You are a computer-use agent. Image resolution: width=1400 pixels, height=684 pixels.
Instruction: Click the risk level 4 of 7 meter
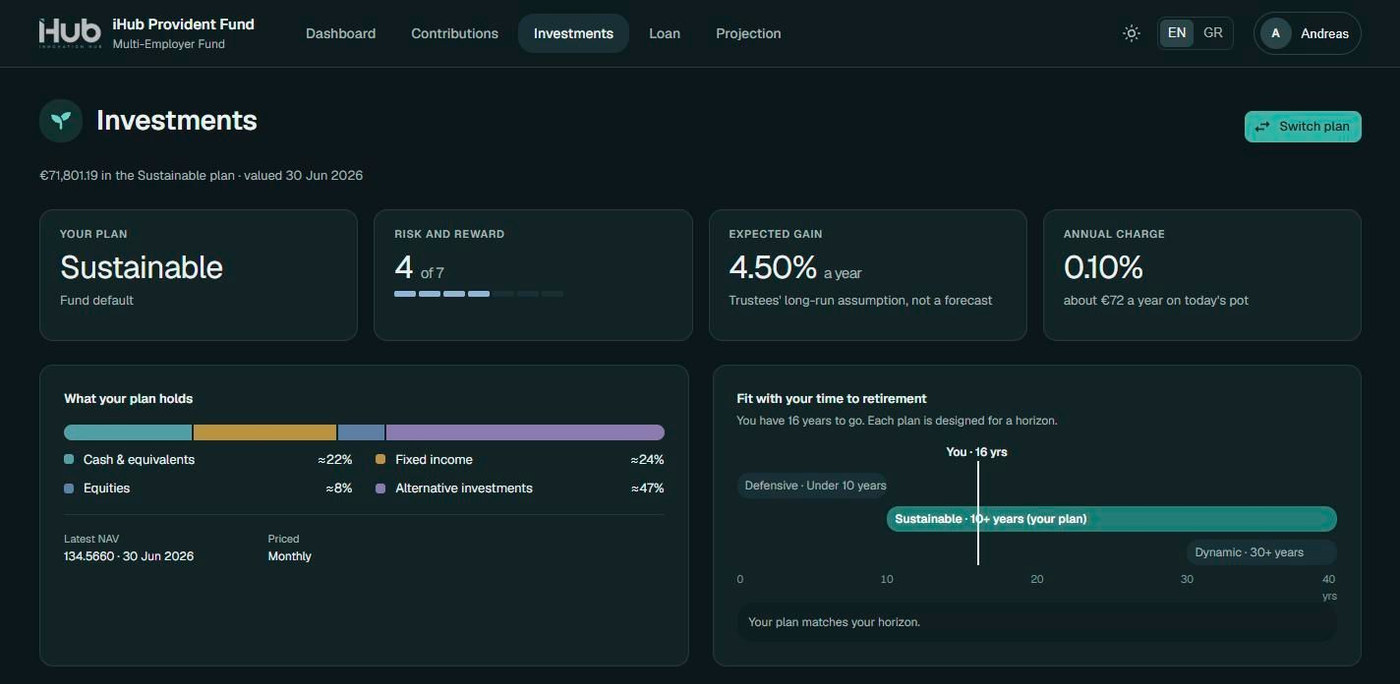(x=479, y=294)
